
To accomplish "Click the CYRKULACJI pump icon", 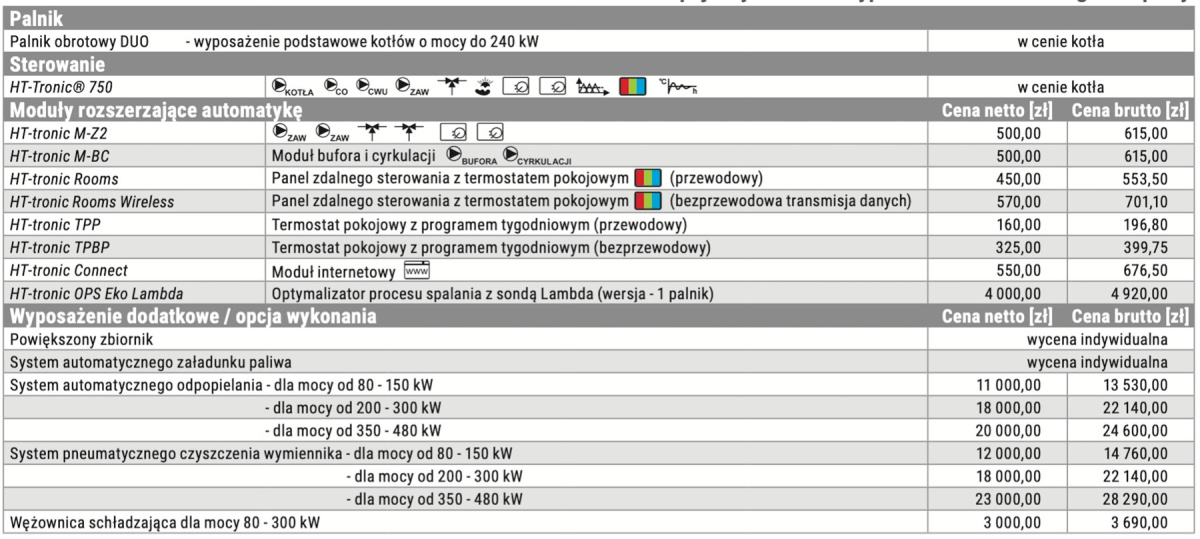I will click(536, 155).
